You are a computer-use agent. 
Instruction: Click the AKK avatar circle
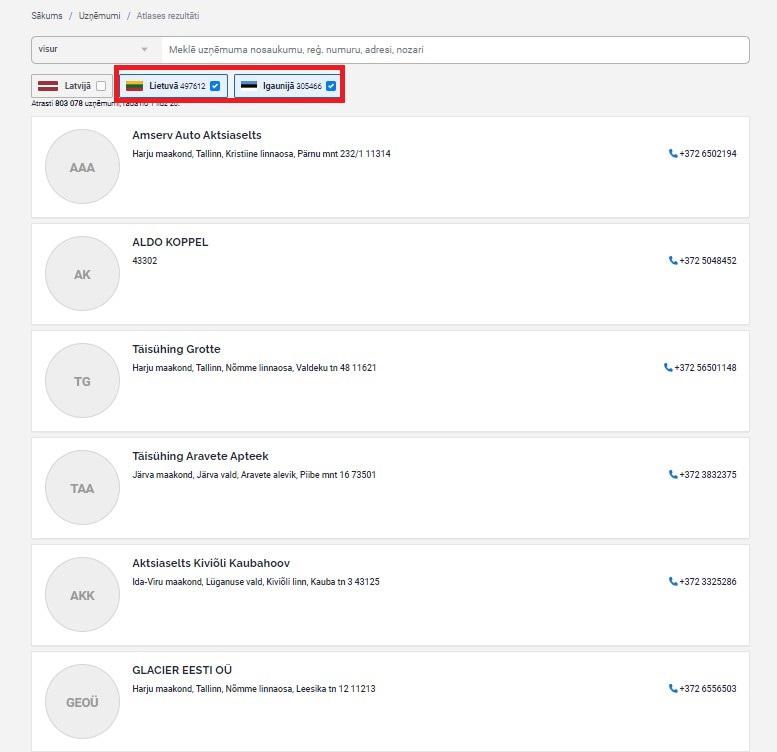pyautogui.click(x=82, y=595)
